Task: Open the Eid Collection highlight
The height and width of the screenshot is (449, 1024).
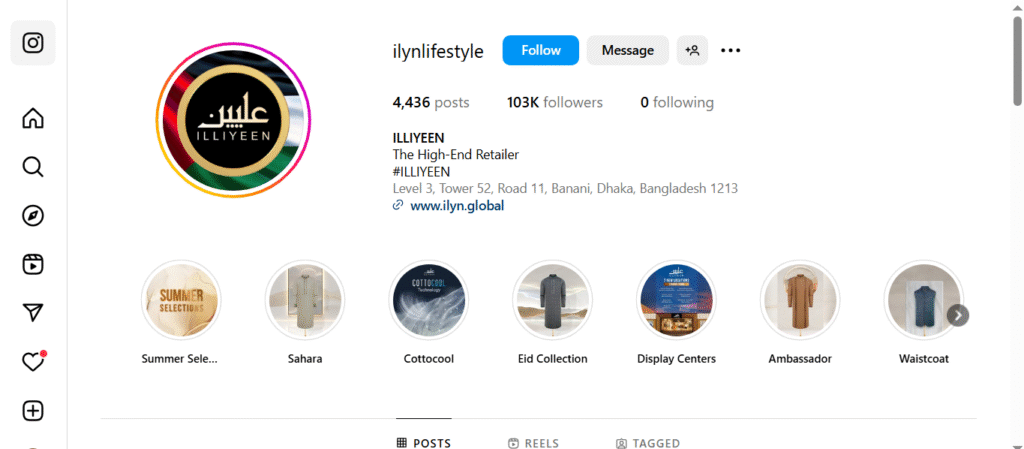Action: pyautogui.click(x=552, y=313)
